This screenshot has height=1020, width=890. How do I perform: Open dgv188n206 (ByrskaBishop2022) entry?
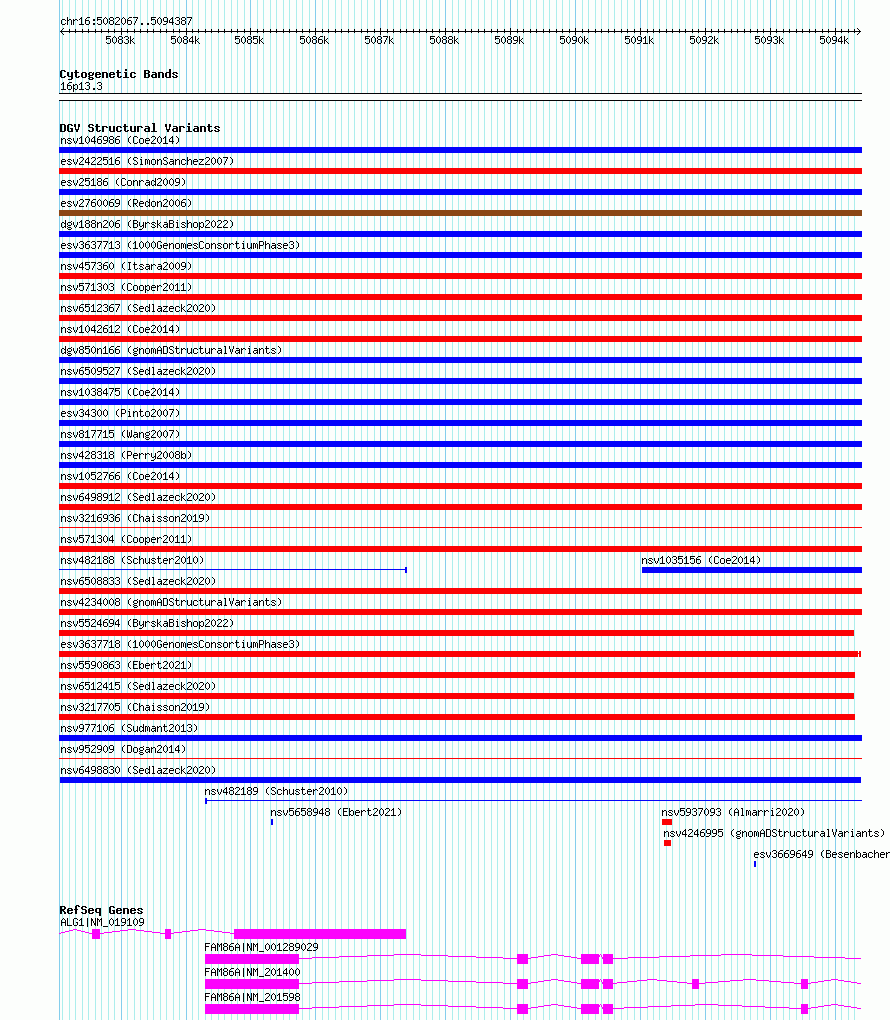click(147, 224)
